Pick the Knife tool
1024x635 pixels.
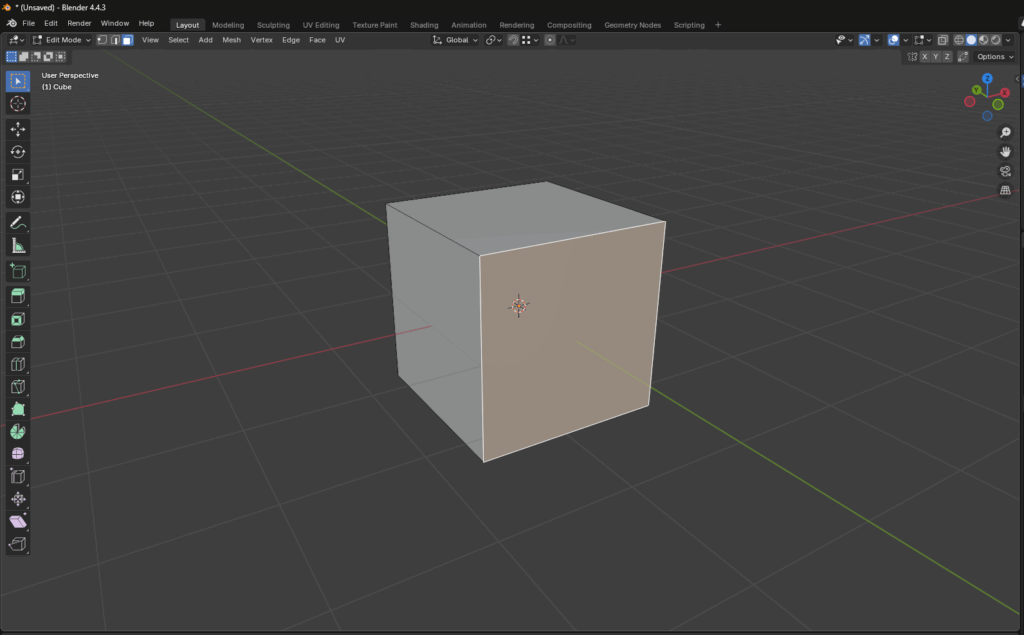(x=18, y=387)
